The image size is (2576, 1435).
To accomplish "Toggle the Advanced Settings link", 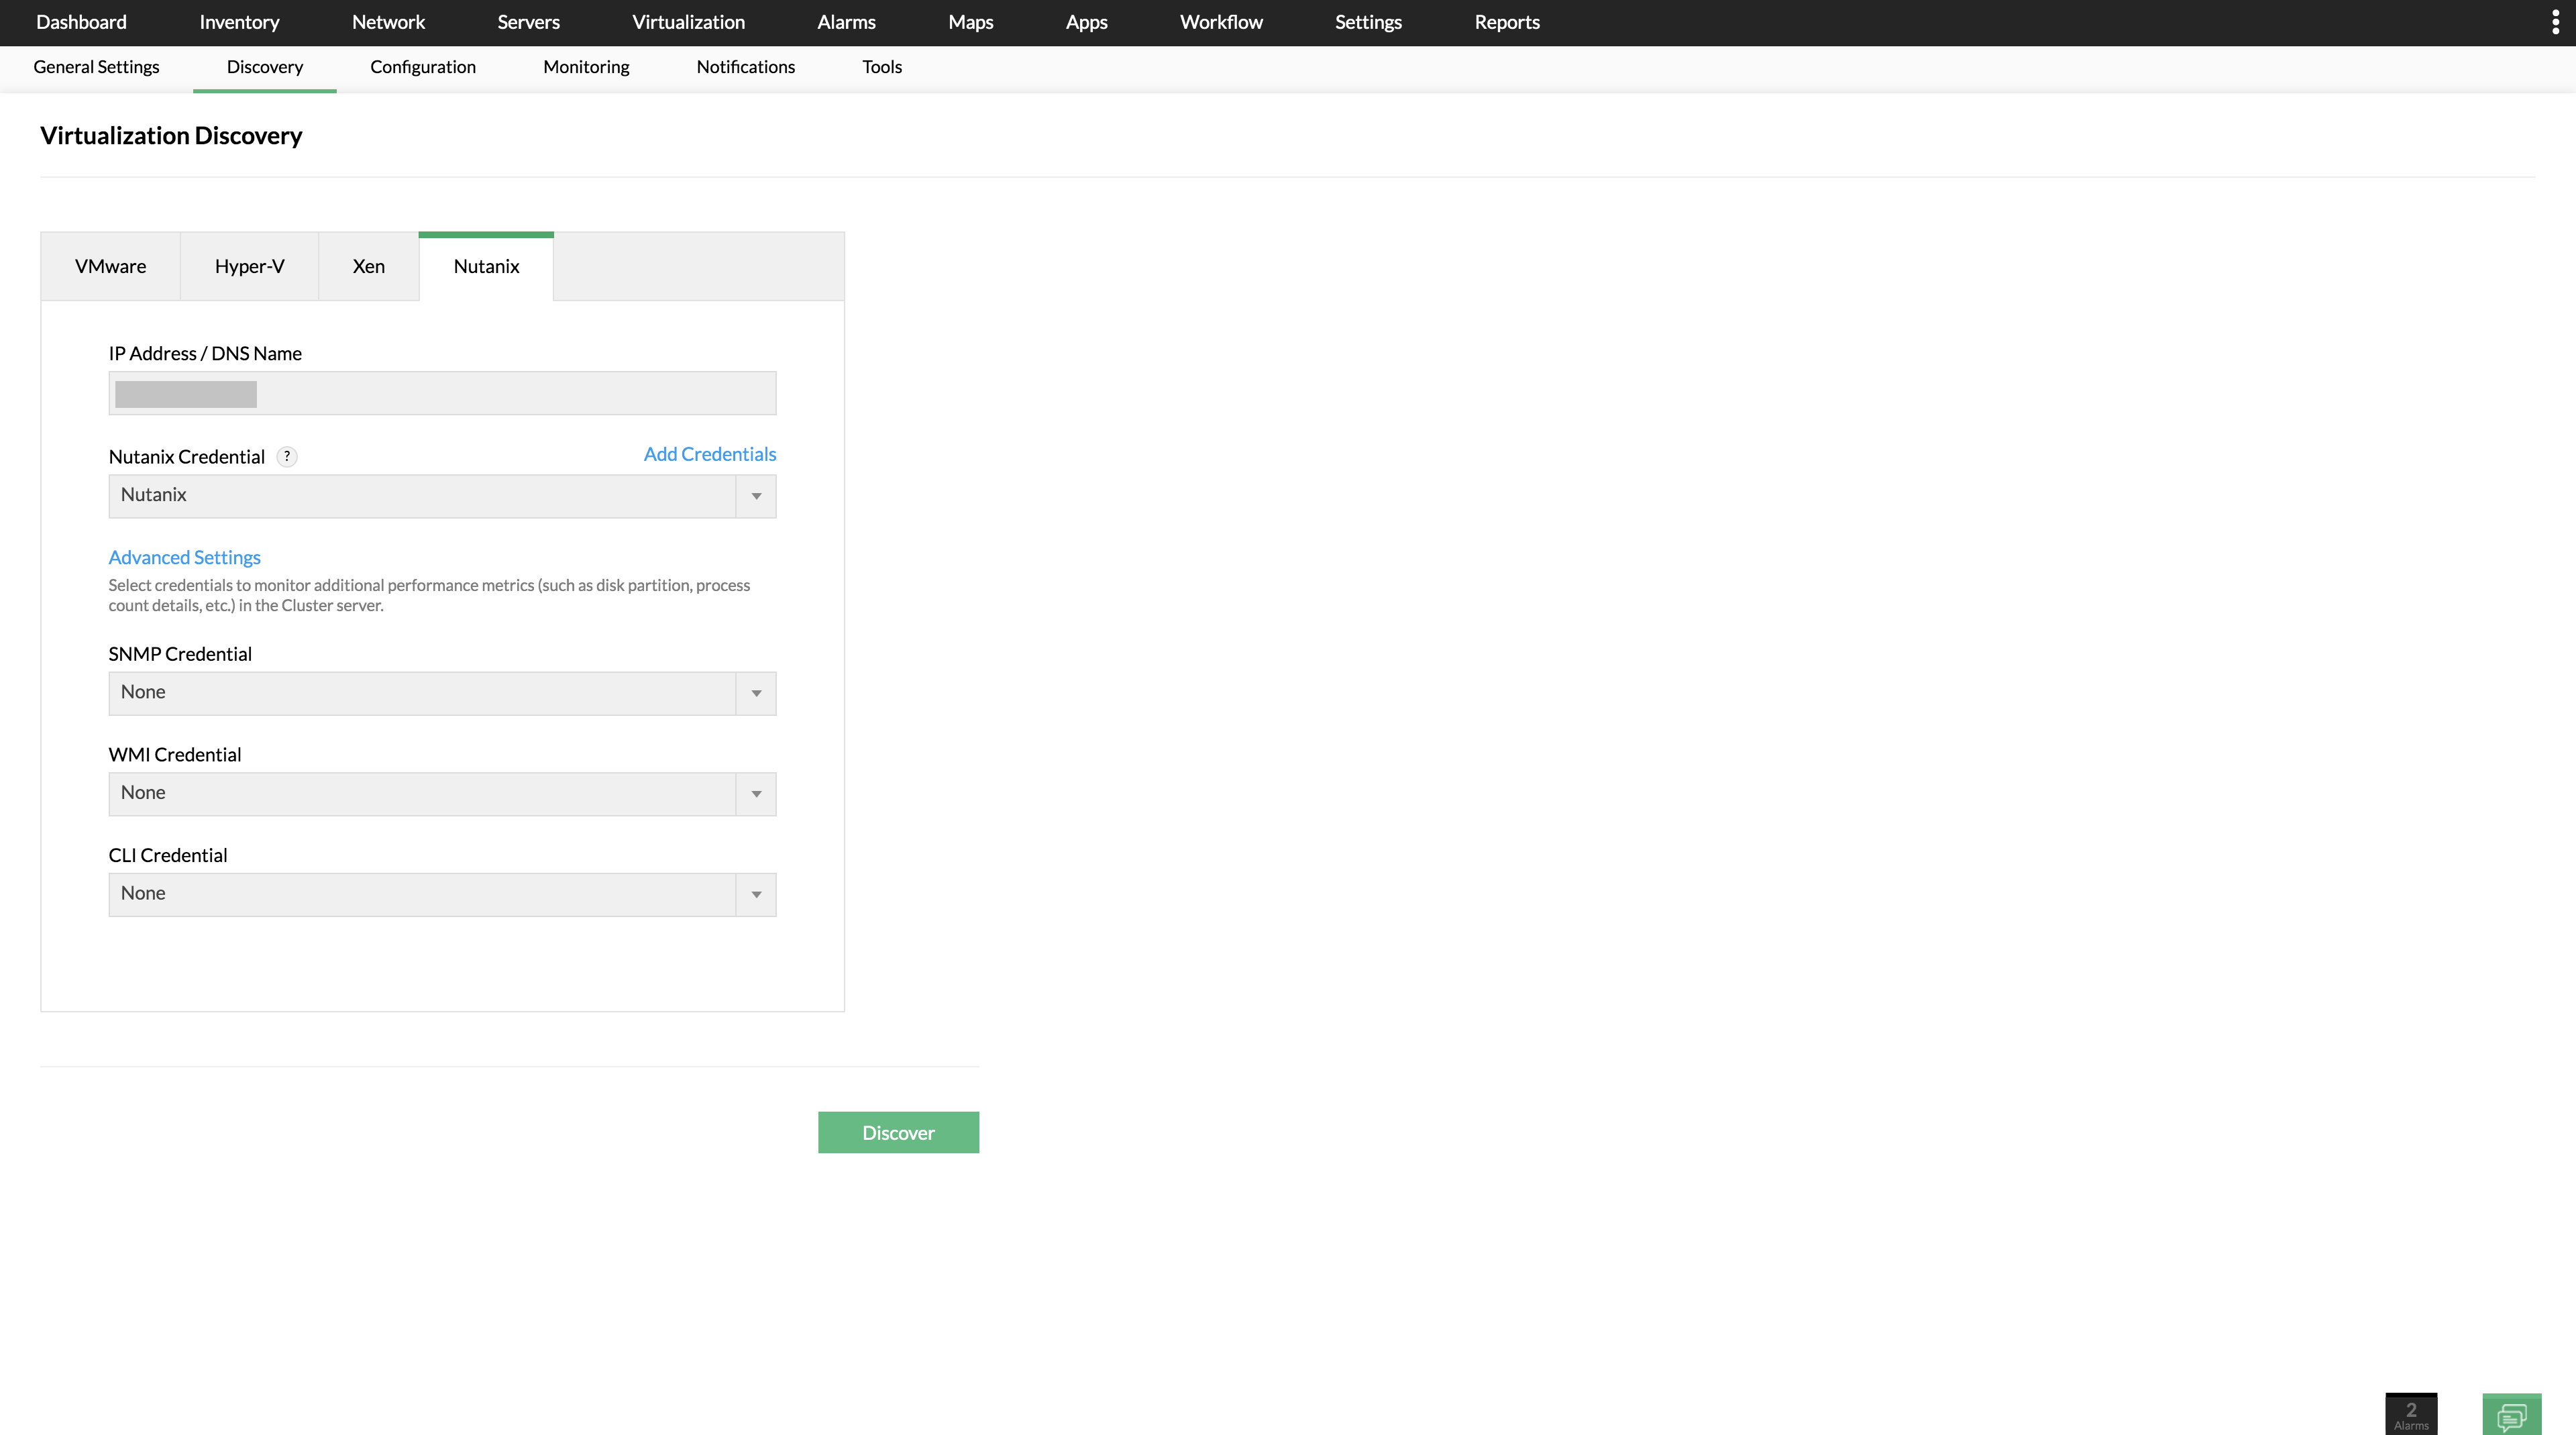I will point(184,557).
